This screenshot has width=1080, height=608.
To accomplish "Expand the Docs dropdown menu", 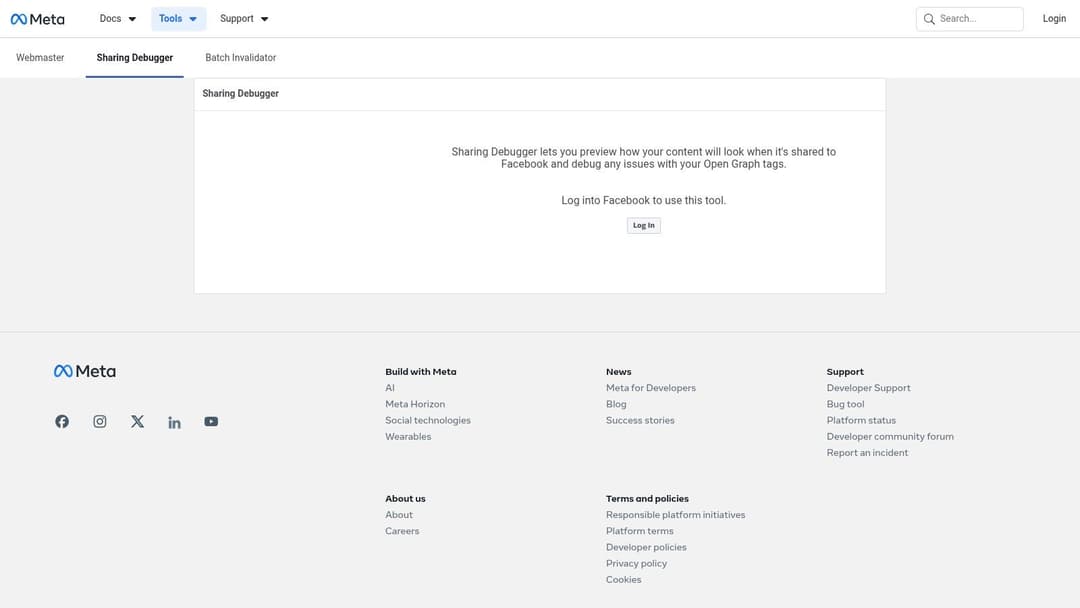I will (118, 19).
